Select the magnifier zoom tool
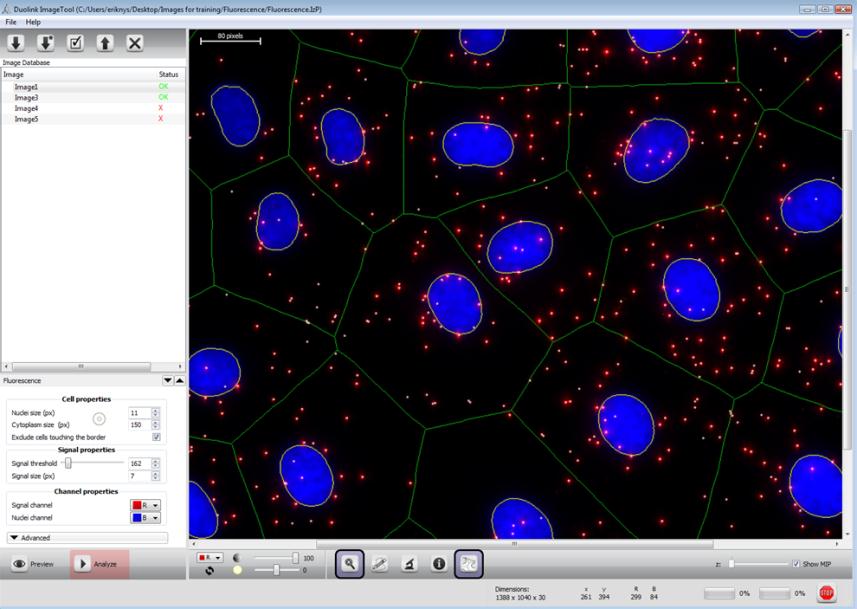This screenshot has height=609, width=857. 350,564
